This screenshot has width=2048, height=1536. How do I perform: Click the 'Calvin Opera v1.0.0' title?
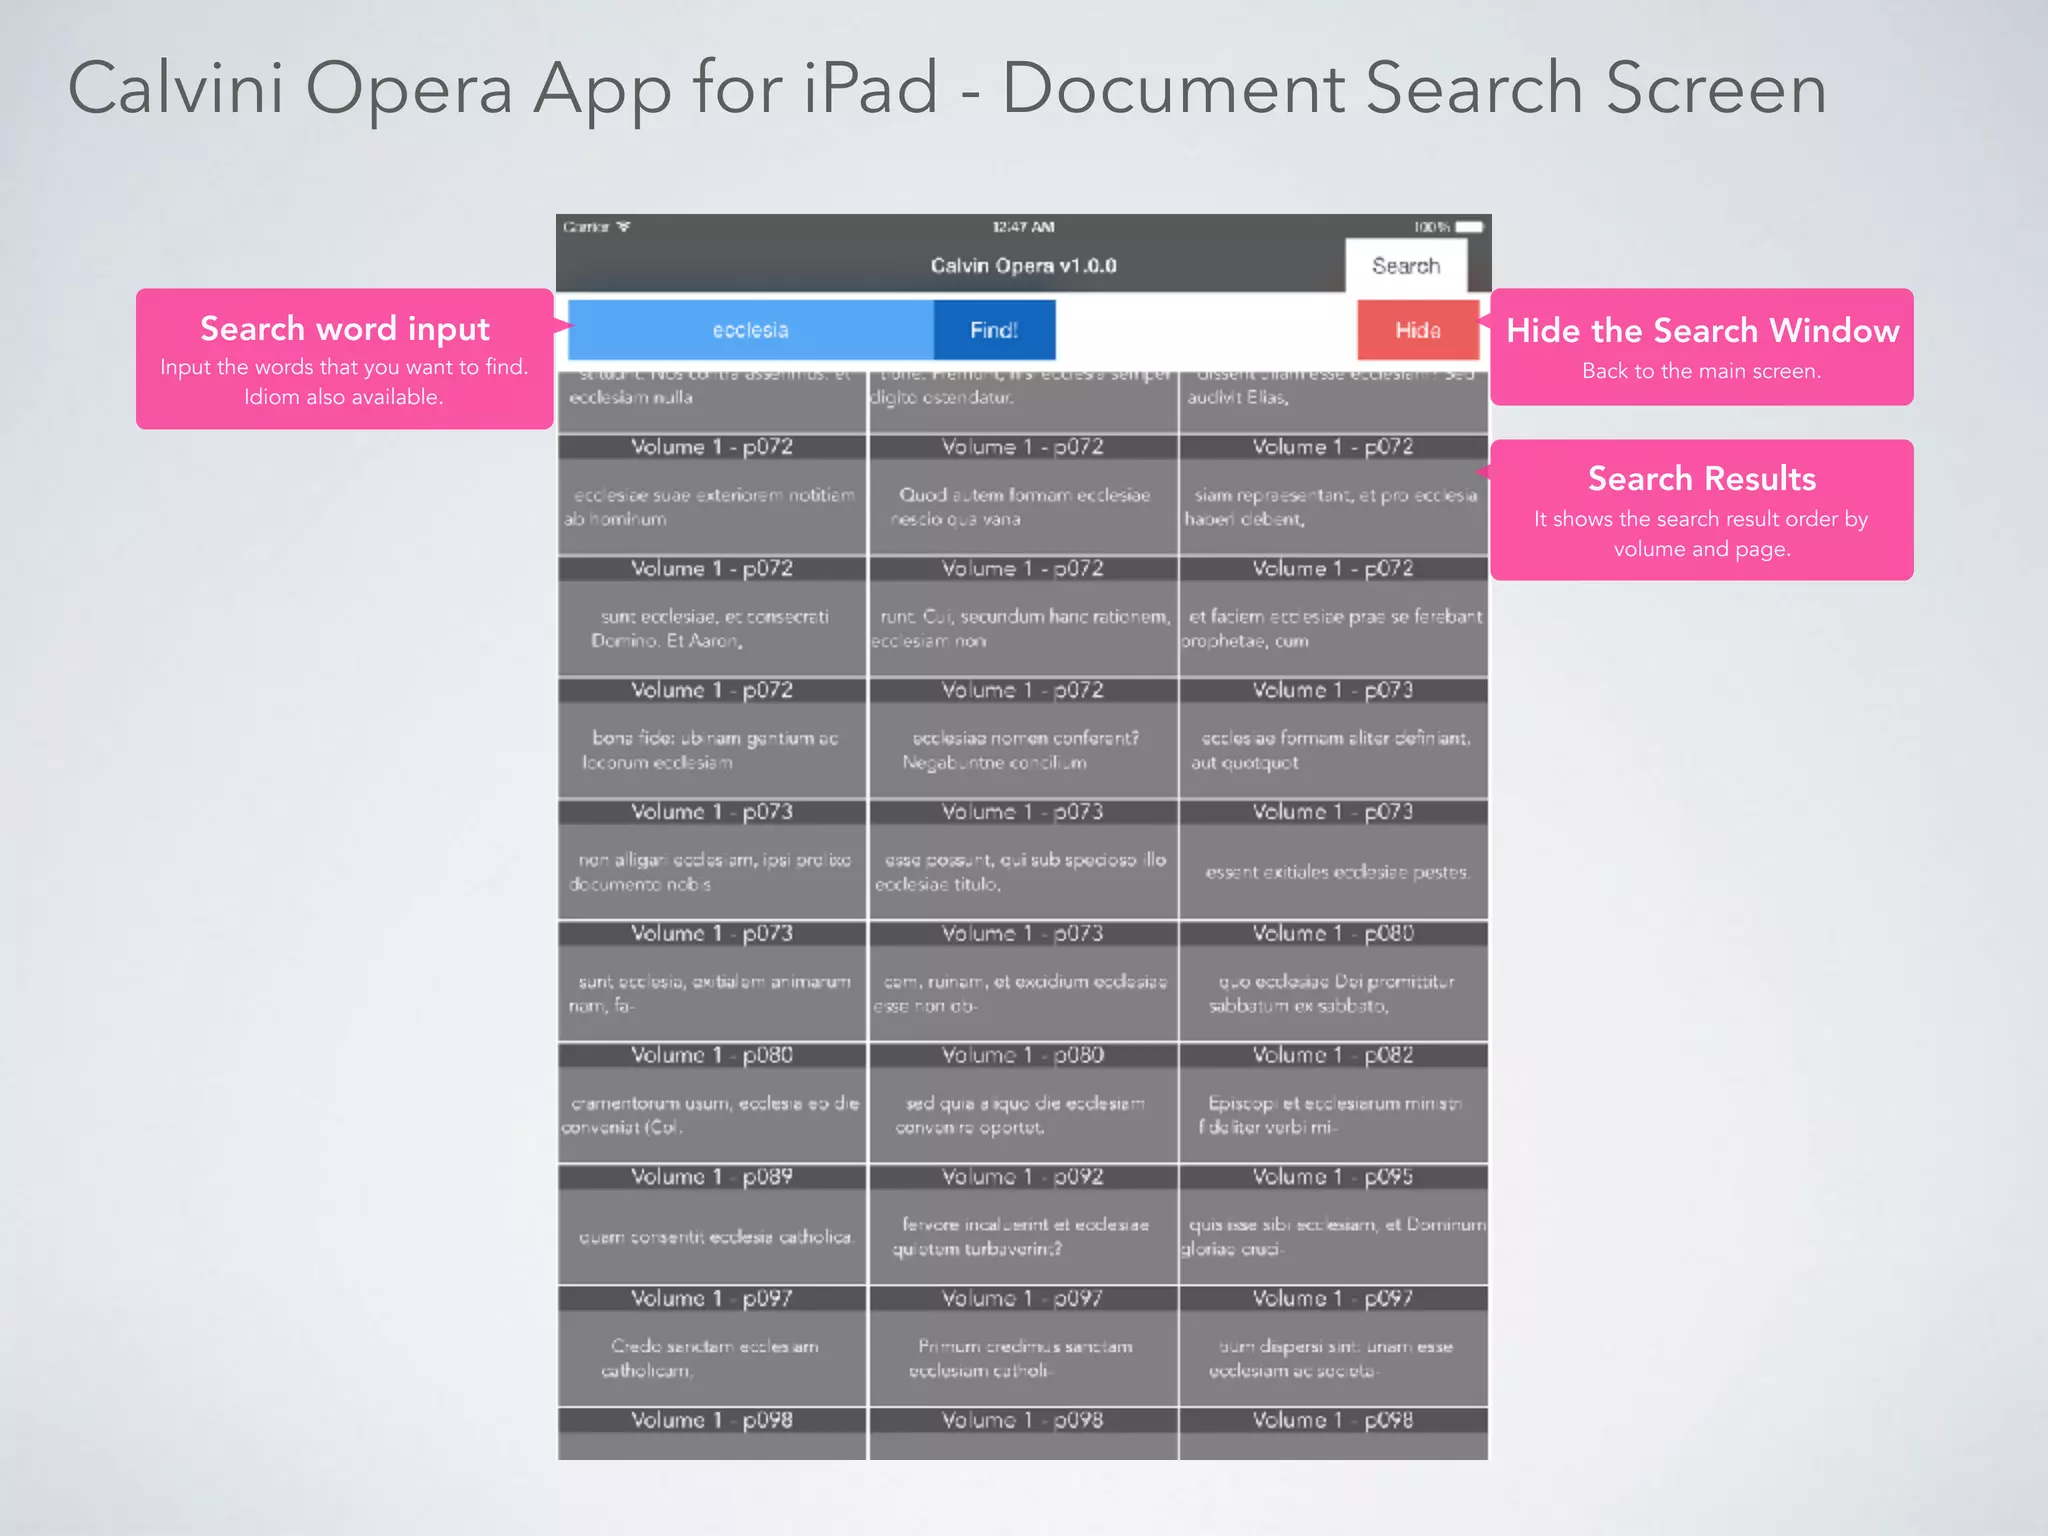coord(1023,266)
